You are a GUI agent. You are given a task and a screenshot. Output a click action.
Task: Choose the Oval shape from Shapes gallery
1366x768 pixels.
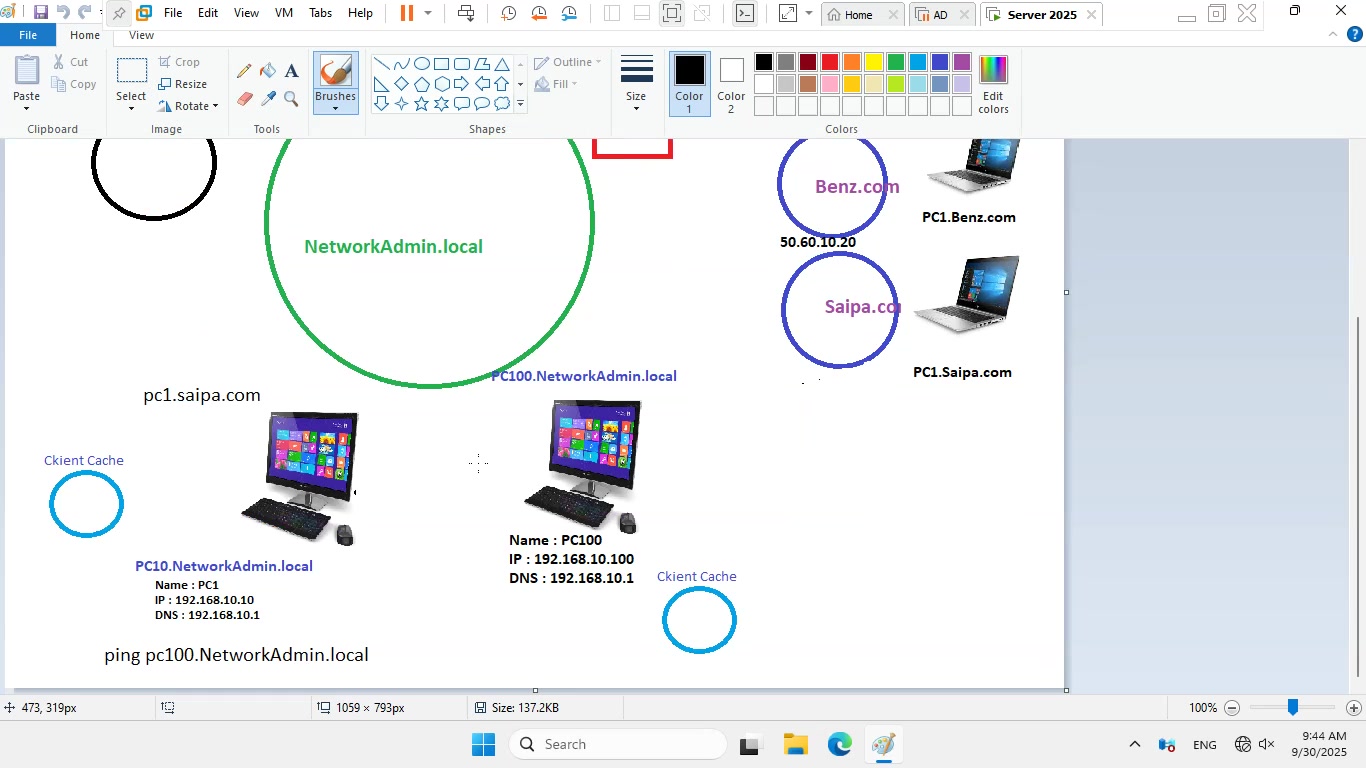tap(421, 63)
